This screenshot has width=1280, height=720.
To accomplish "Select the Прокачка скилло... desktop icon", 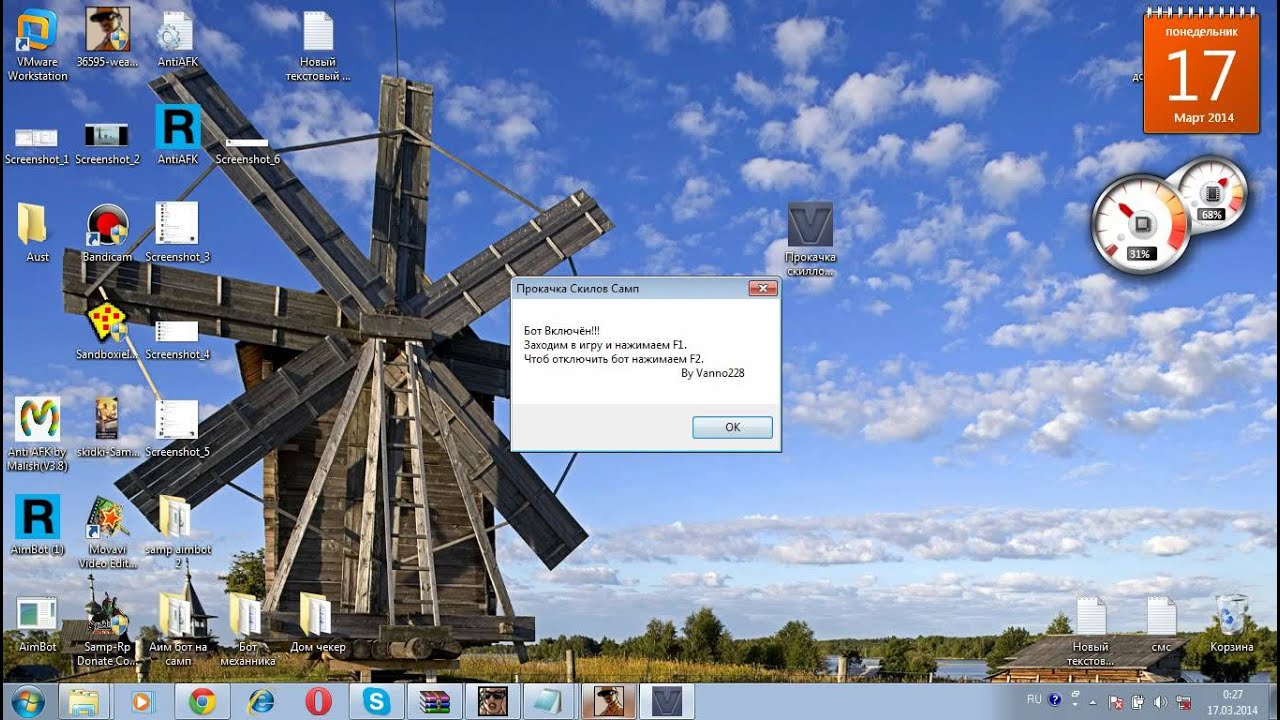I will tap(810, 240).
